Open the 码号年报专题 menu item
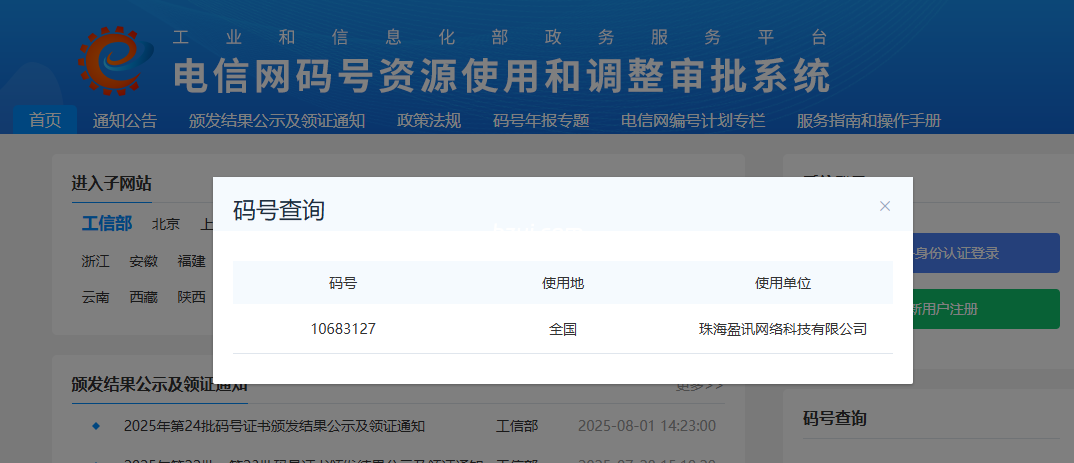 541,121
